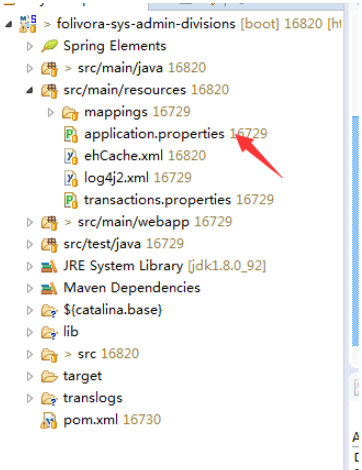Select the src/test/java folder label
The height and width of the screenshot is (470, 362).
pos(102,244)
